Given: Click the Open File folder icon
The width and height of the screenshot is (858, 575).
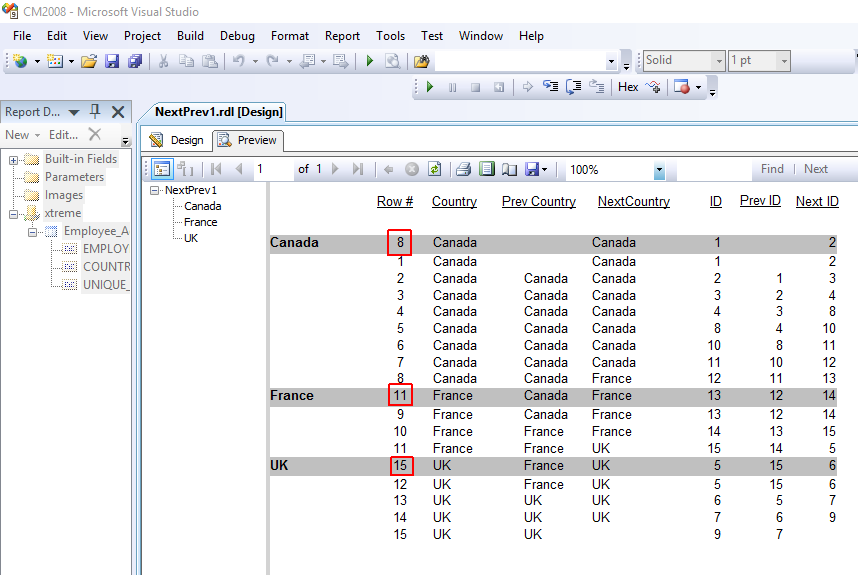Looking at the screenshot, I should click(x=89, y=61).
